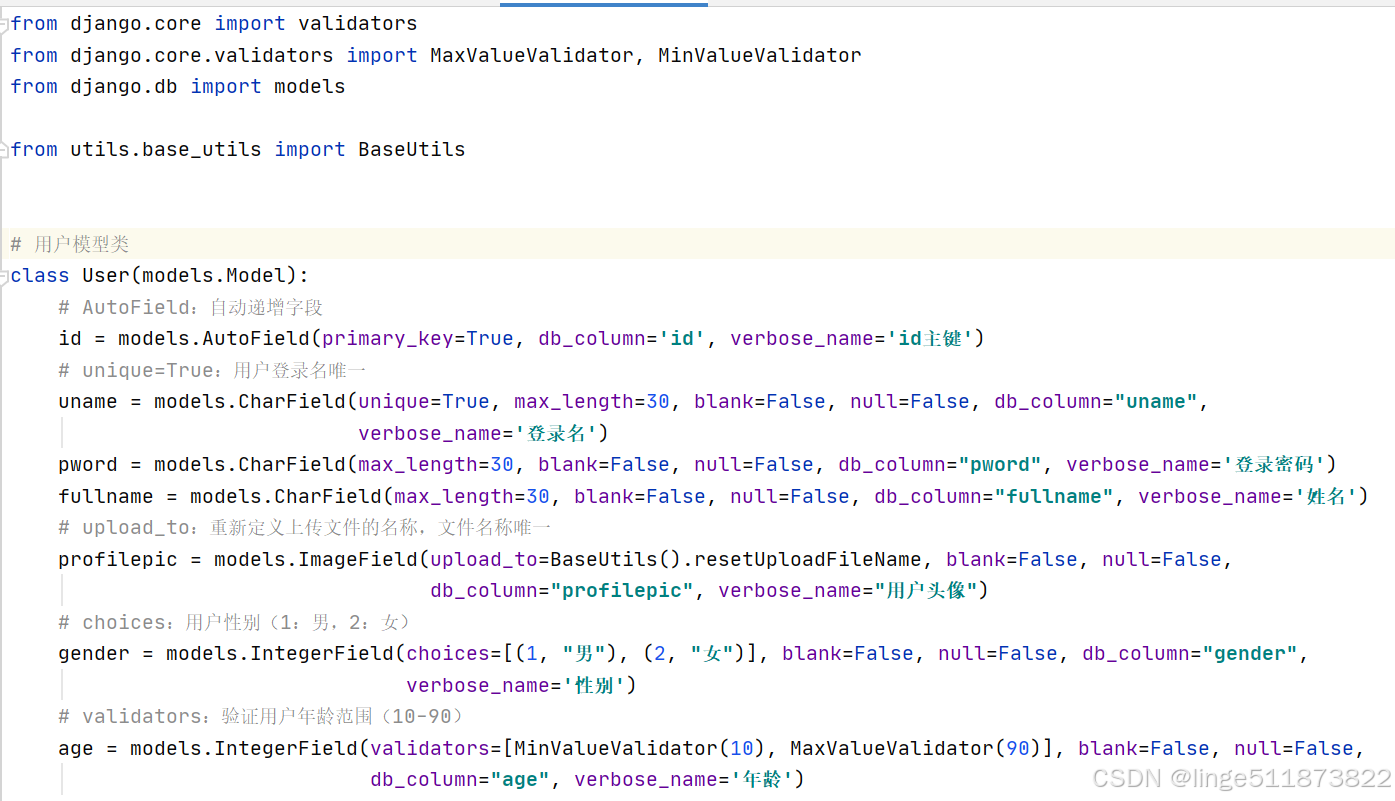Click the '登录密码' string
1395x801 pixels.
click(1275, 464)
